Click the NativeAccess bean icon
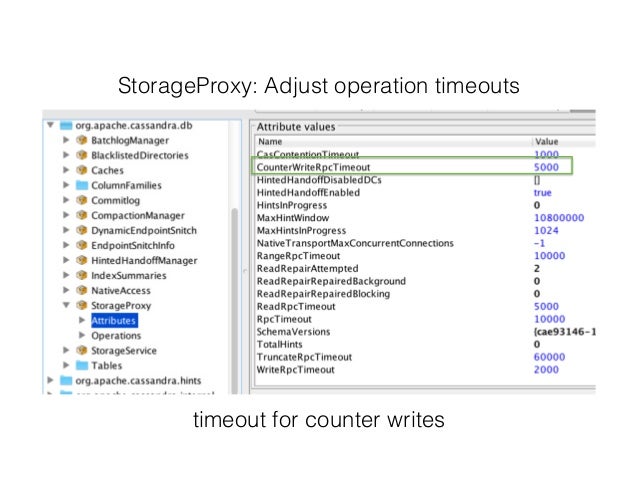Screen dimensions: 638x479 coord(82,291)
